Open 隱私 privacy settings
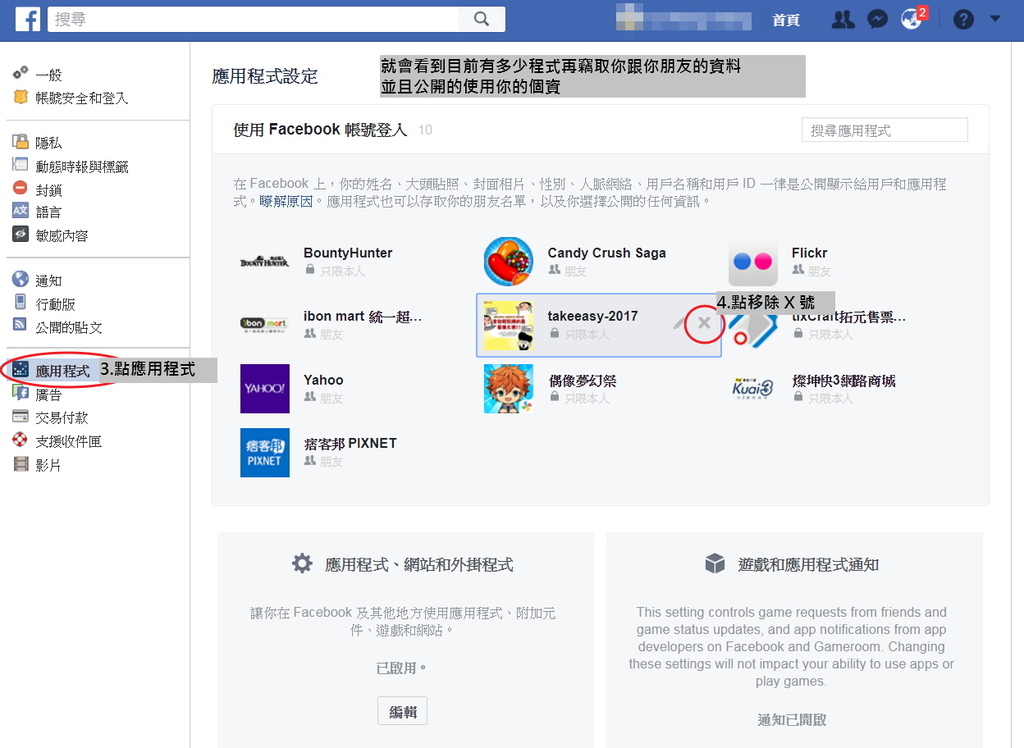 (x=48, y=143)
